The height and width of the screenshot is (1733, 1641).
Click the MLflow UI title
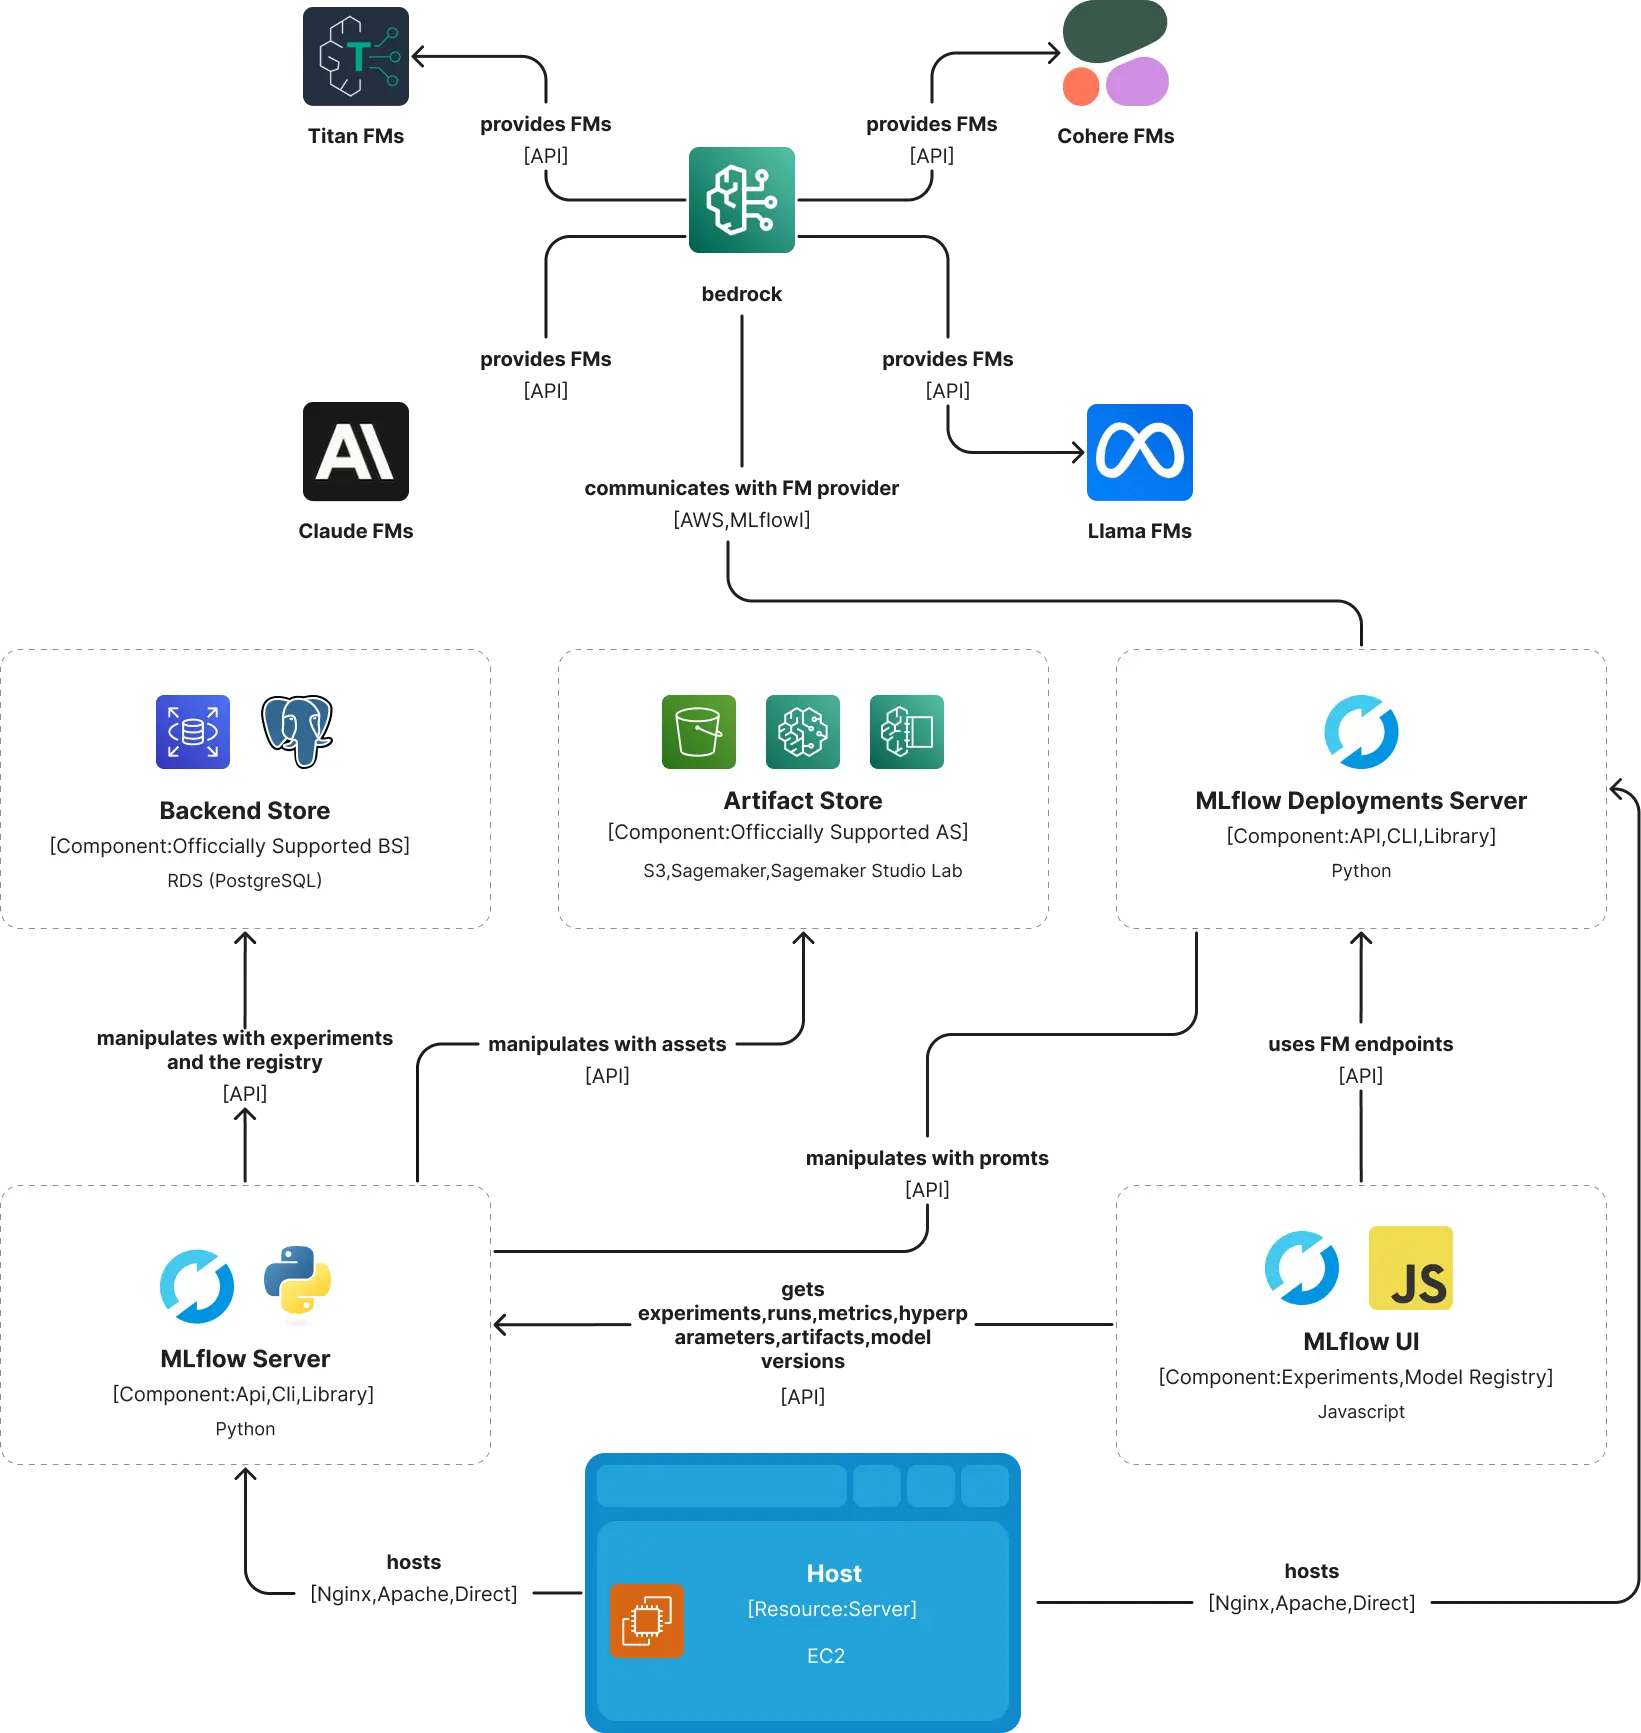1361,1341
